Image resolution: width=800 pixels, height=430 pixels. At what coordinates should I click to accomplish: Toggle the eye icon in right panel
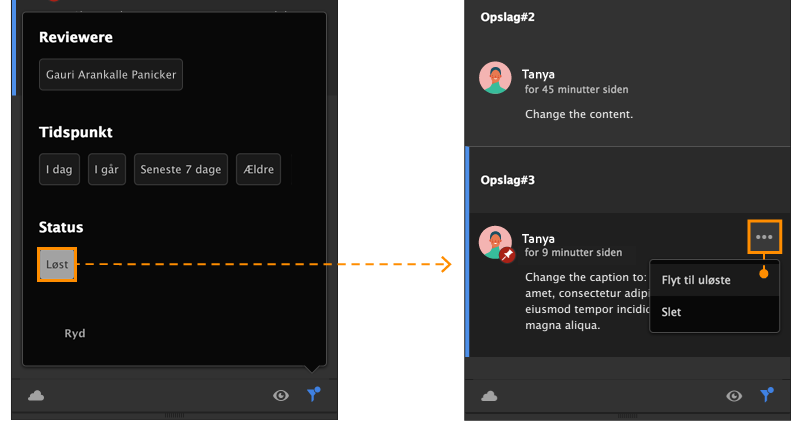(735, 395)
